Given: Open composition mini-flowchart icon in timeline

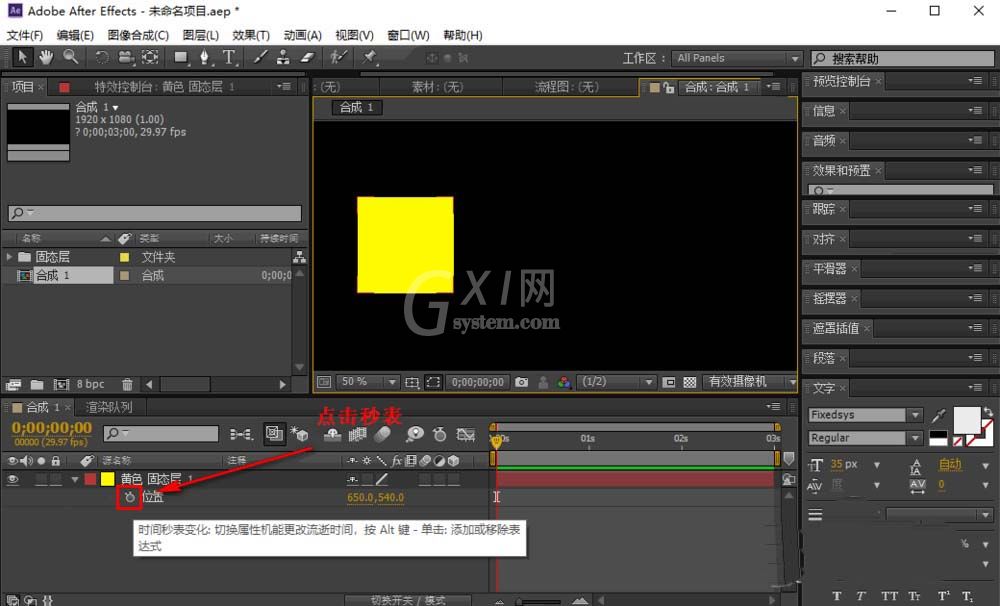Looking at the screenshot, I should click(x=240, y=434).
